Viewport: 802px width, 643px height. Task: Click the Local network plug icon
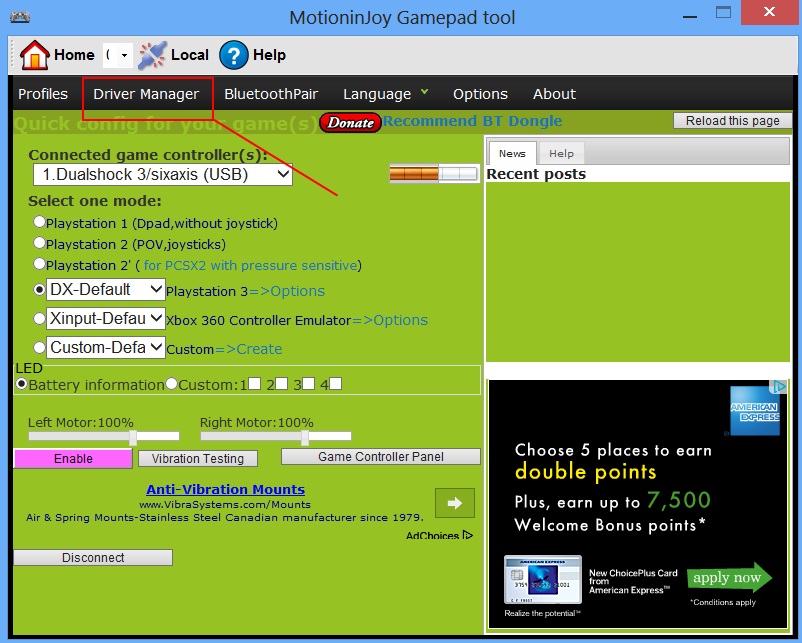pyautogui.click(x=152, y=54)
